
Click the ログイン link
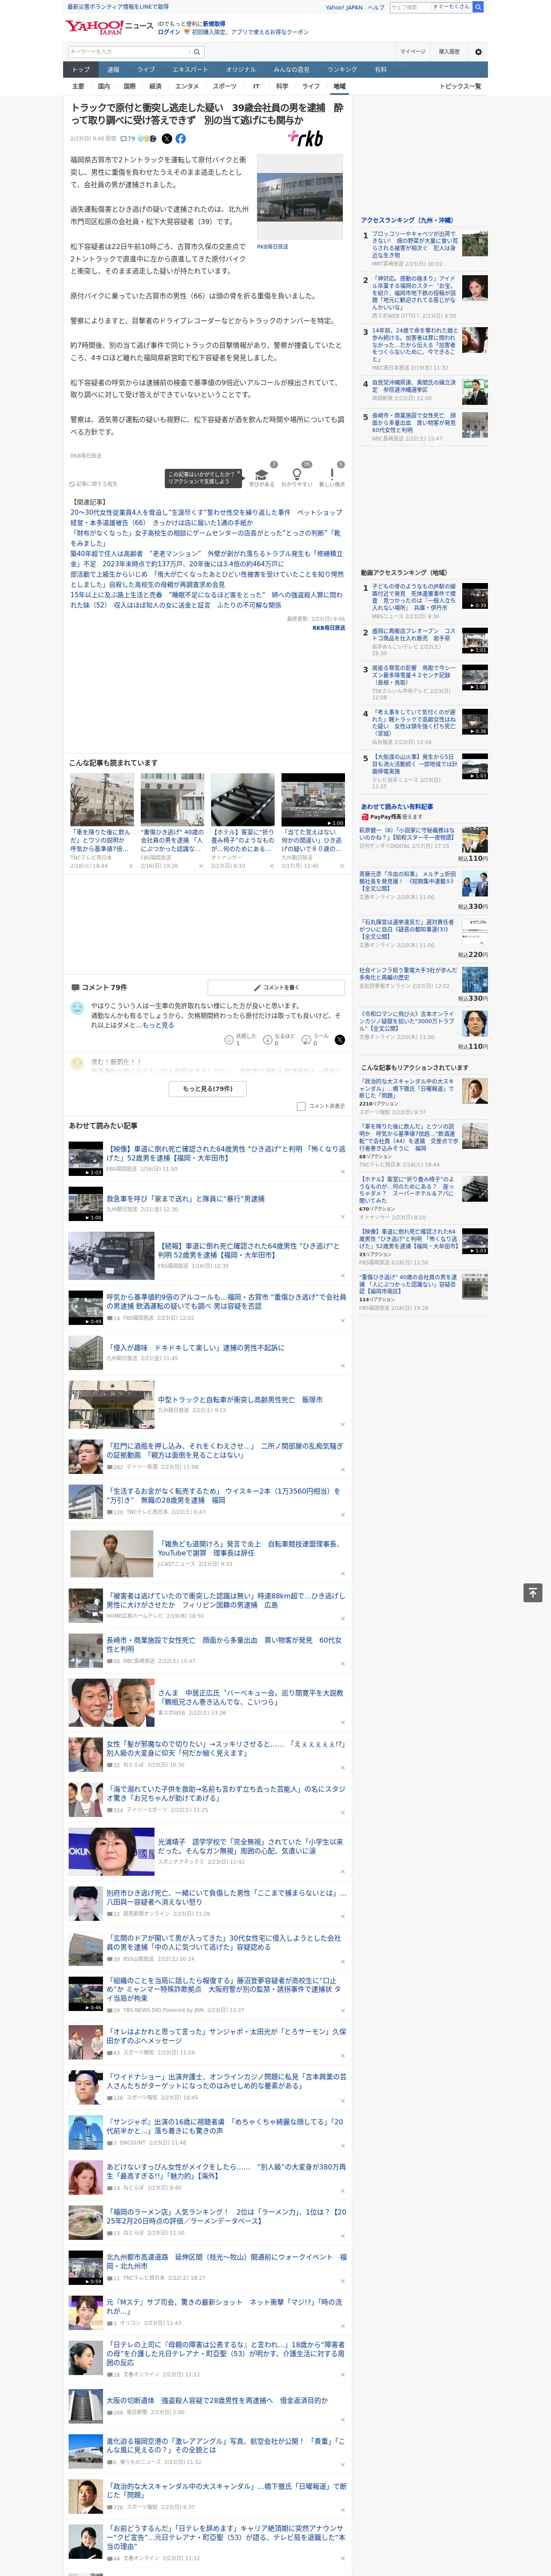(x=169, y=32)
